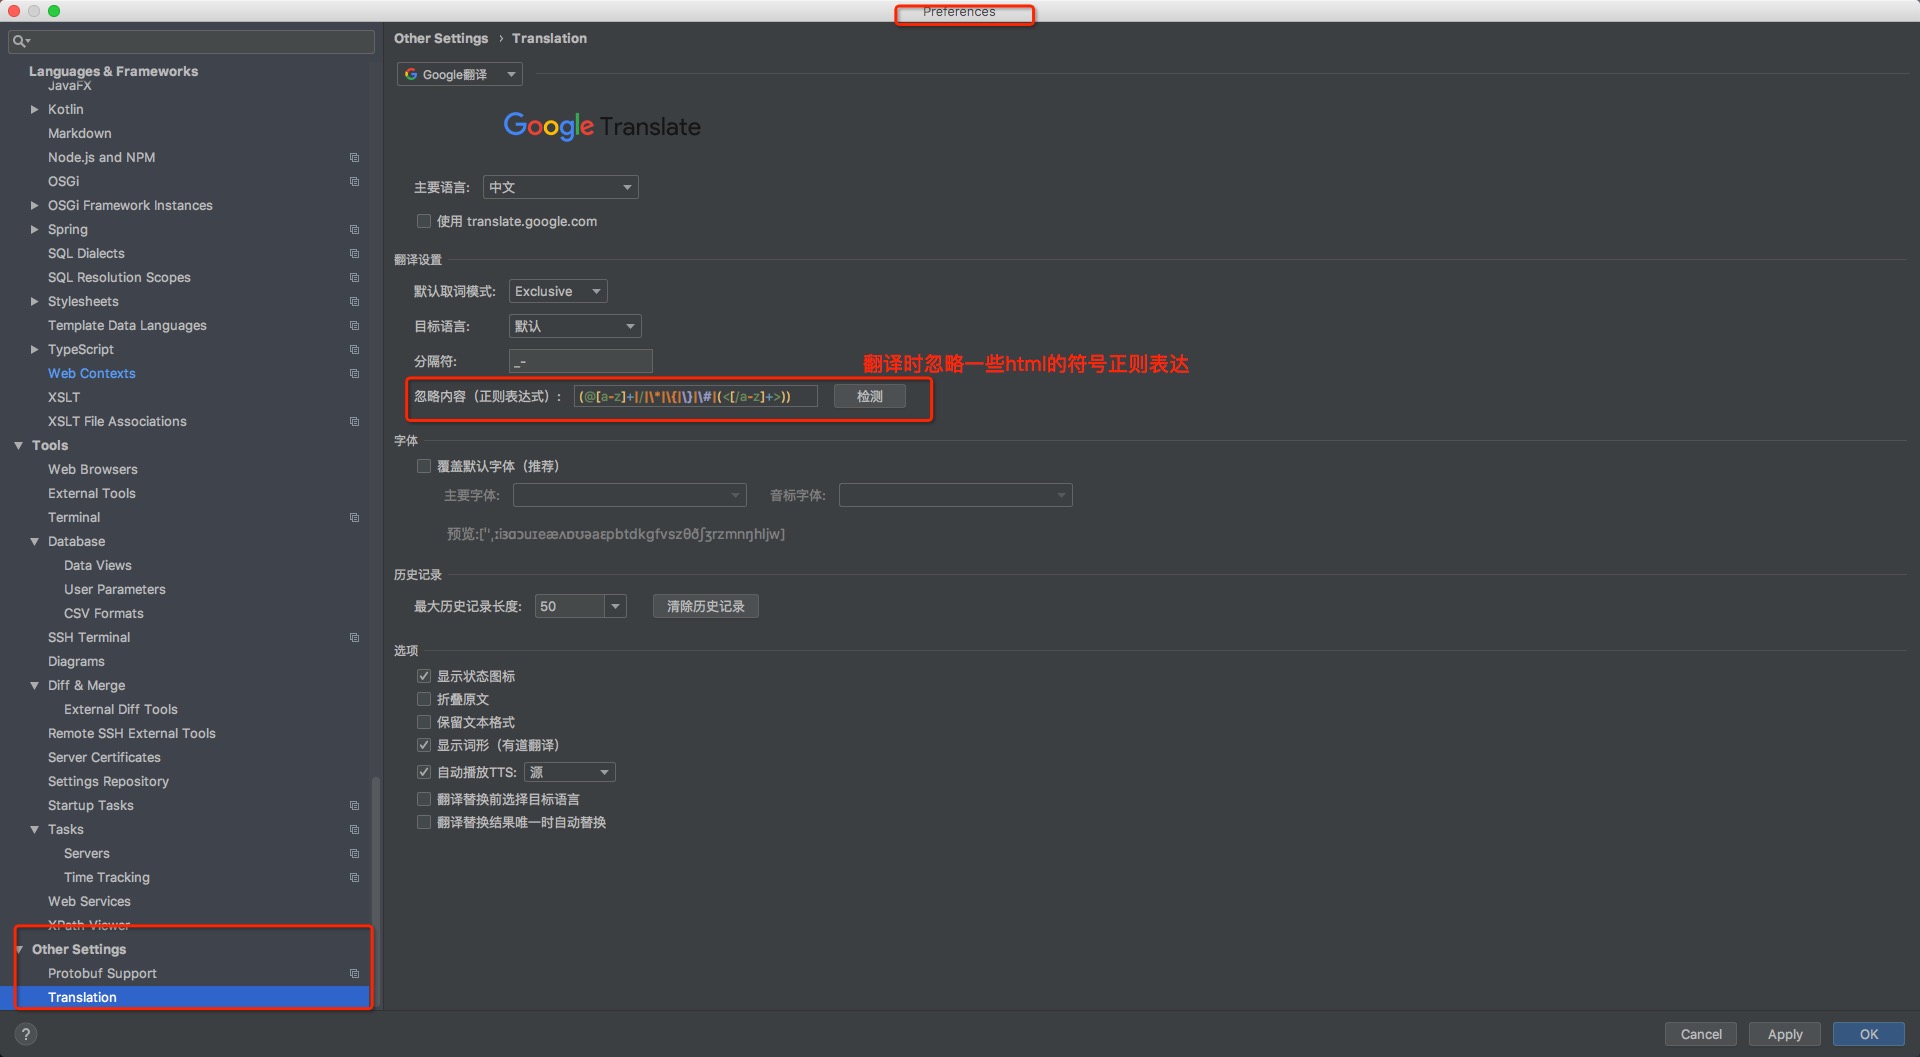
Task: Click the project-level icon beside SQL Dialects
Action: 354,254
